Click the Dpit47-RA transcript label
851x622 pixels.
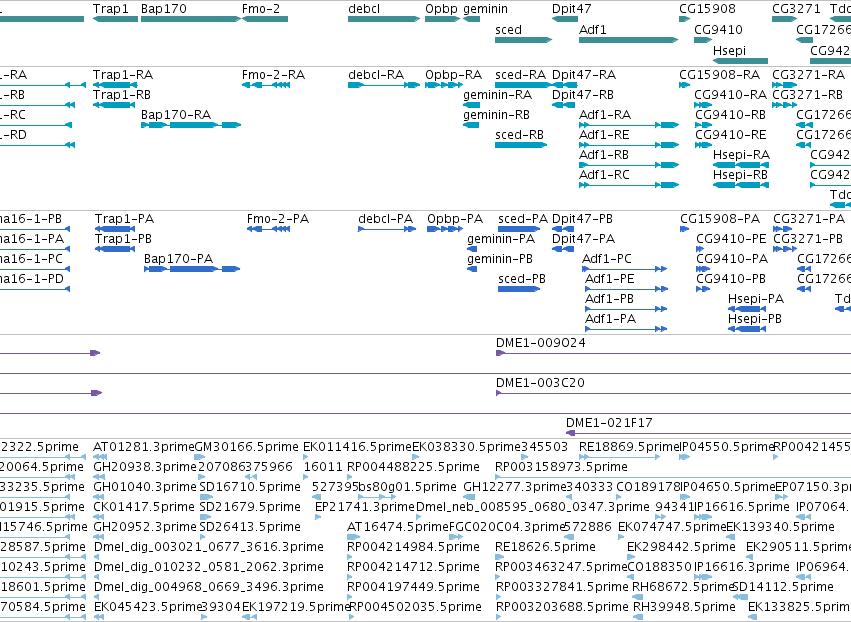coord(584,75)
